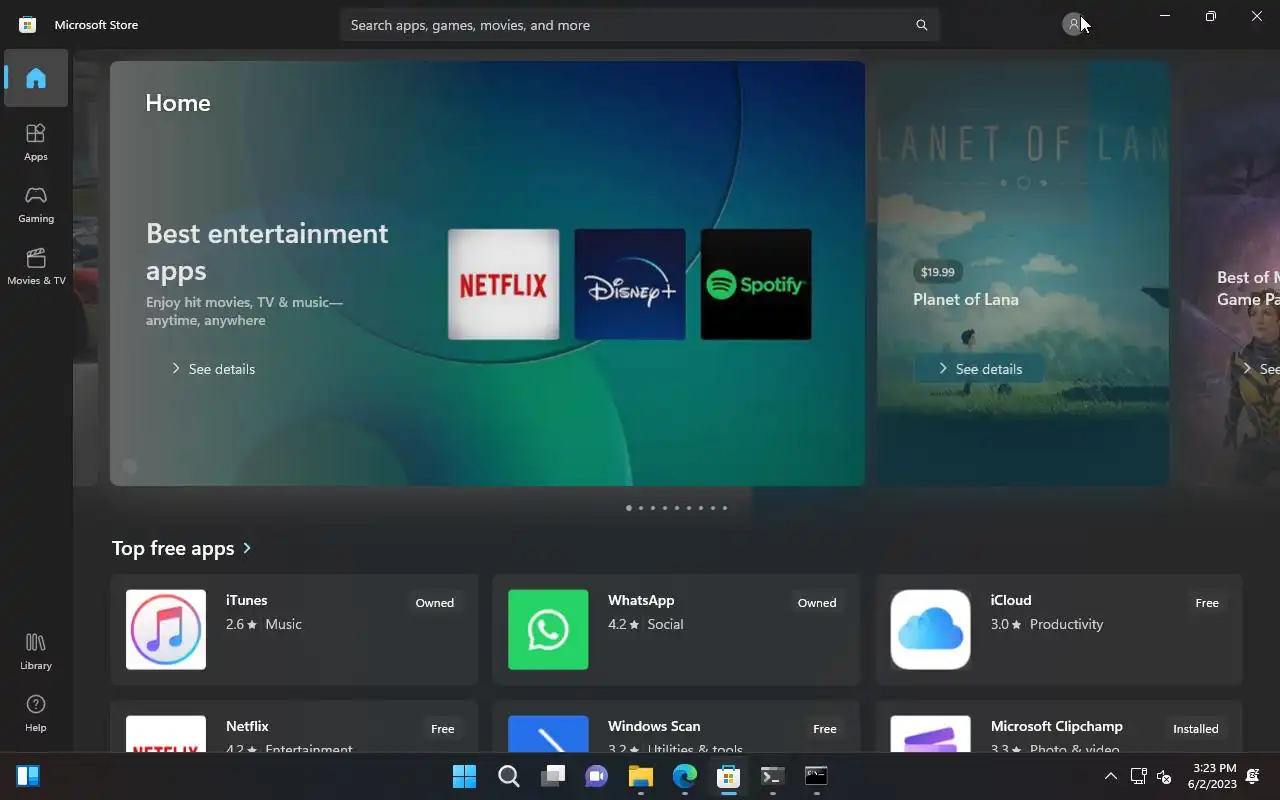Click the Microsoft Store logo in title bar
Viewport: 1280px width, 800px height.
click(28, 25)
